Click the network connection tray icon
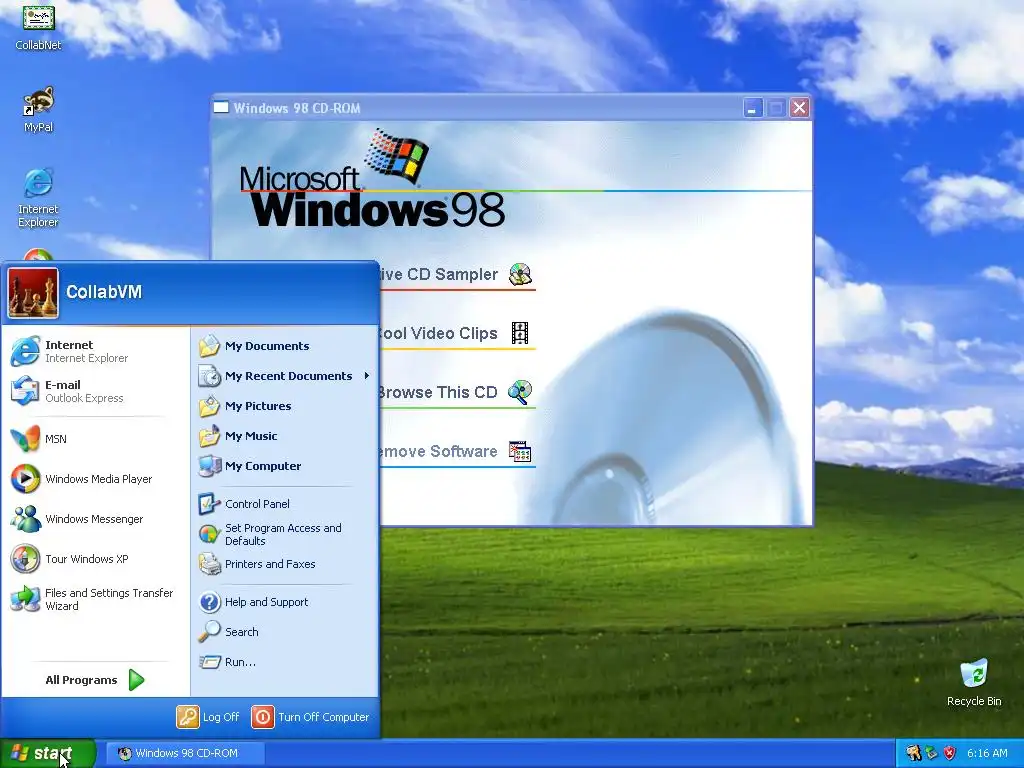 click(x=931, y=754)
